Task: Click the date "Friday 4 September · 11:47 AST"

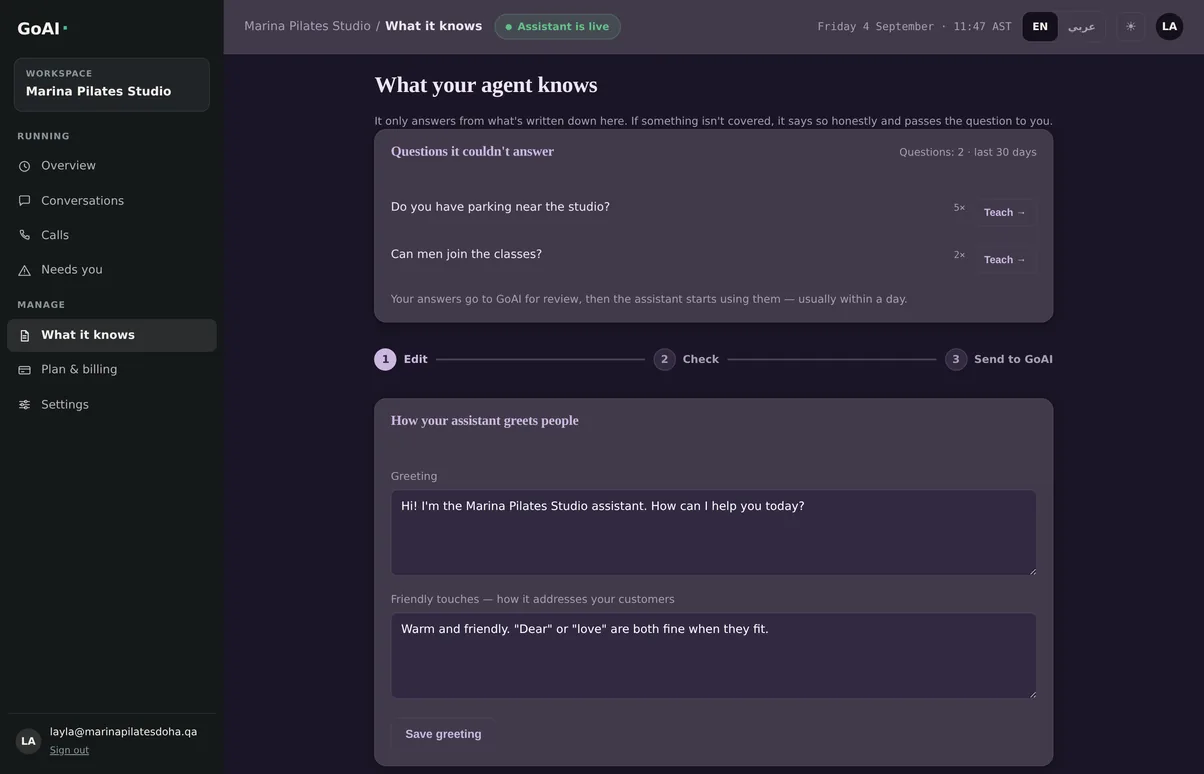Action: [914, 27]
